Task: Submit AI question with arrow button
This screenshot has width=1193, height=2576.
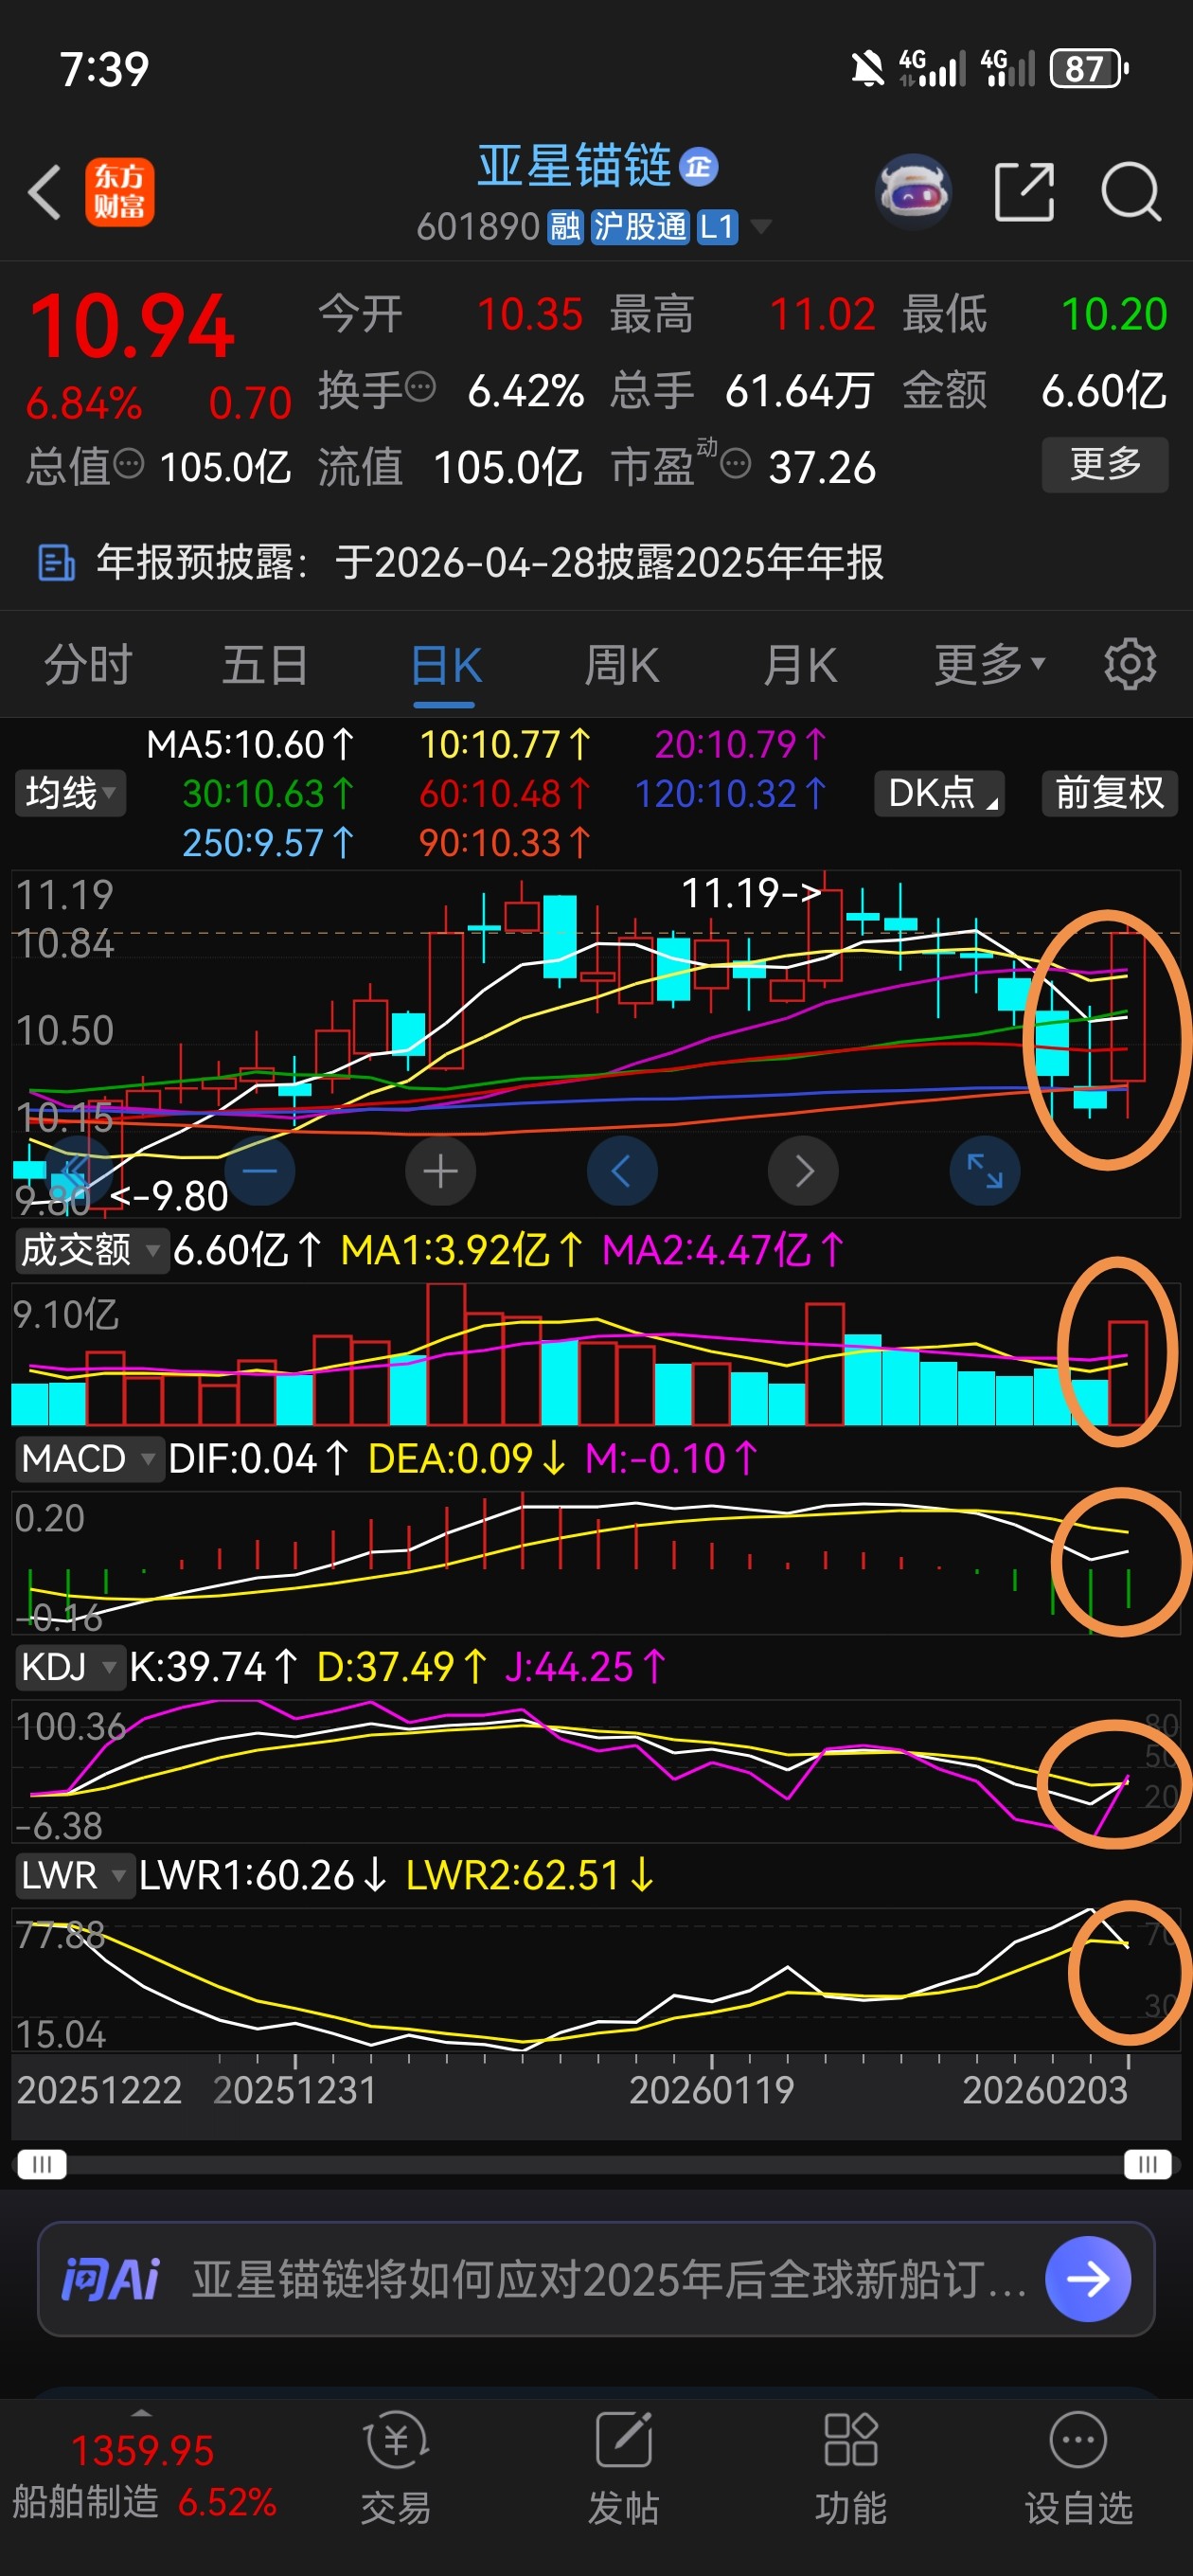Action: (1088, 2279)
